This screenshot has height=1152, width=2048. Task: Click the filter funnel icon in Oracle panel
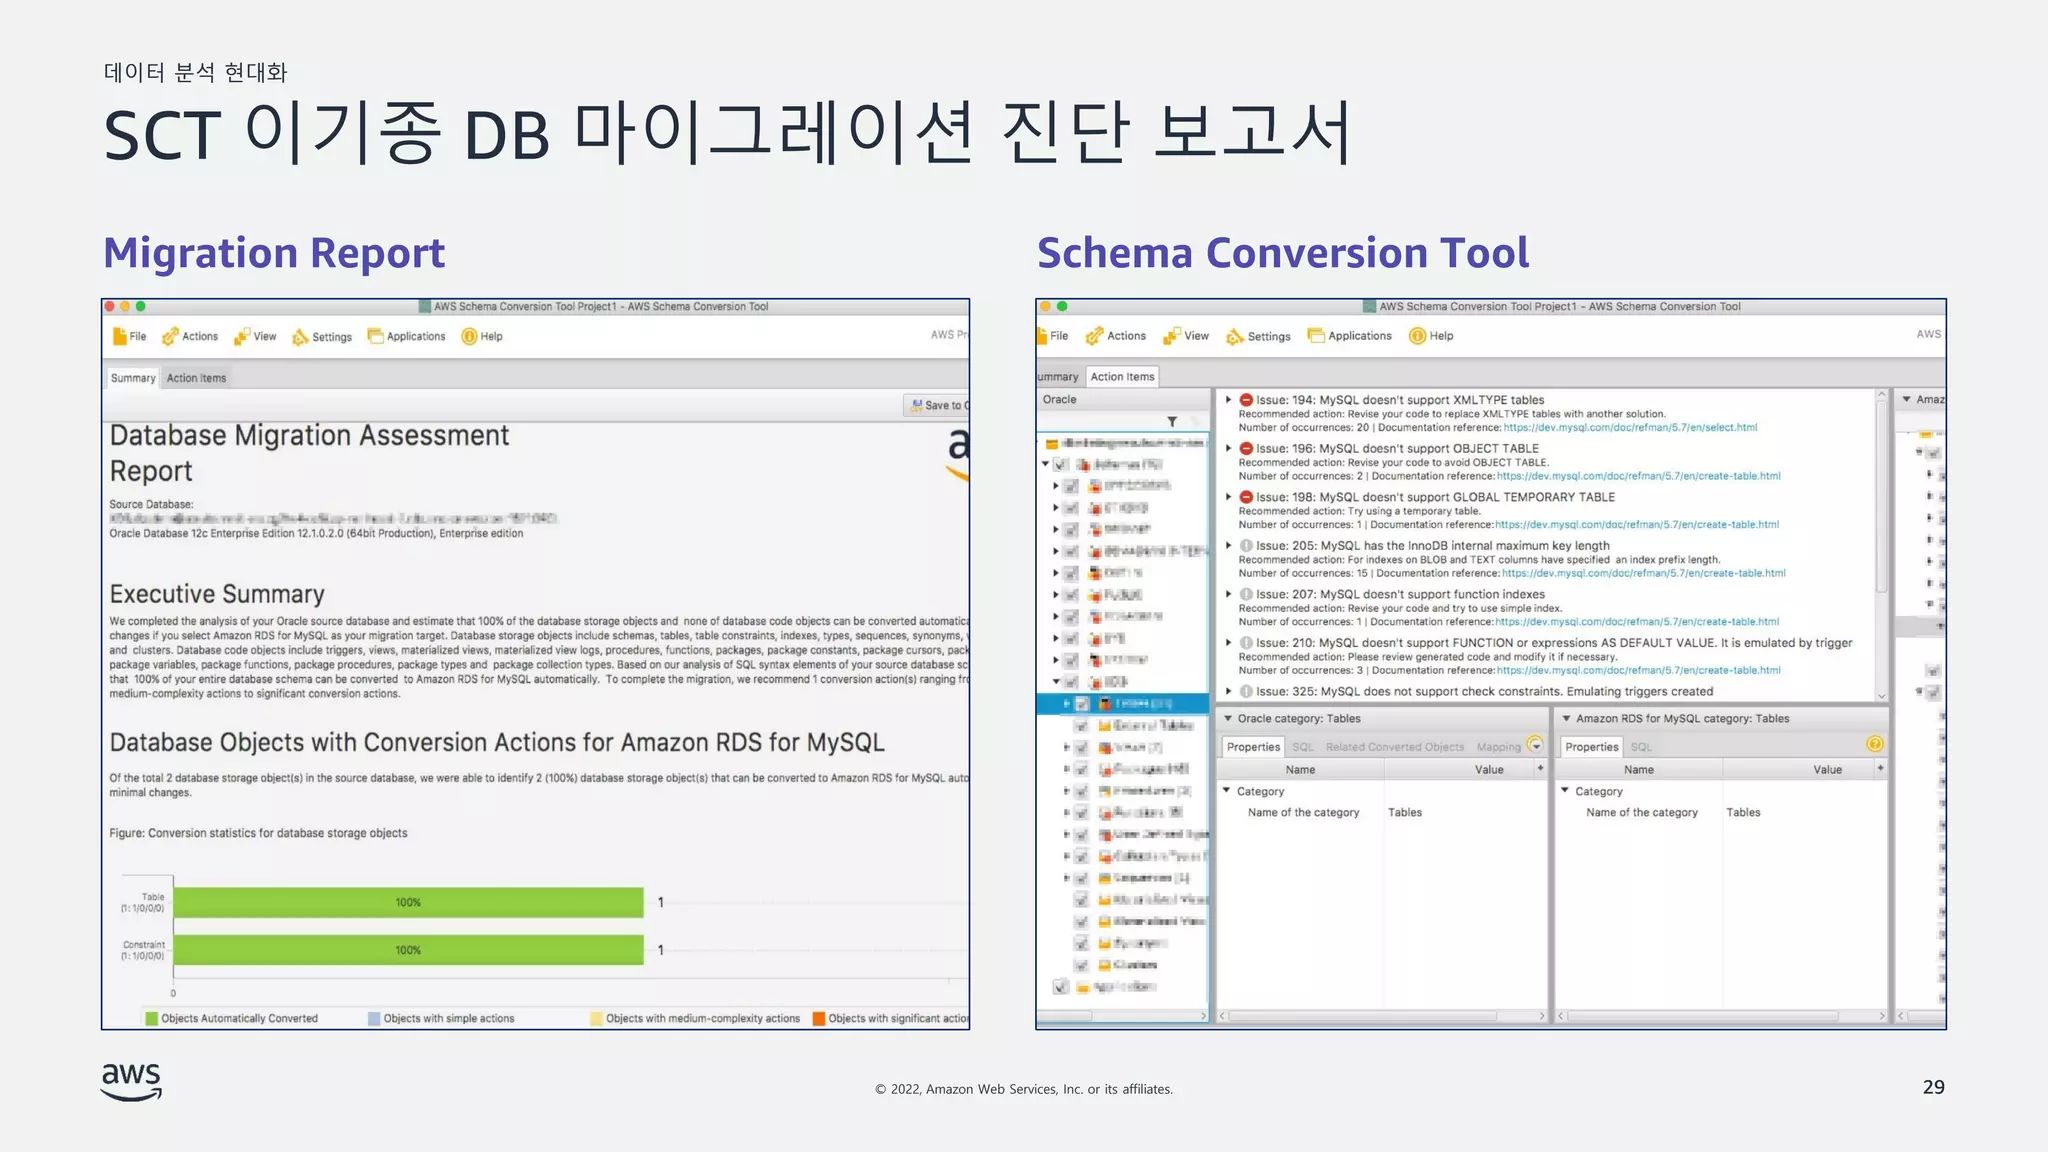(x=1172, y=422)
